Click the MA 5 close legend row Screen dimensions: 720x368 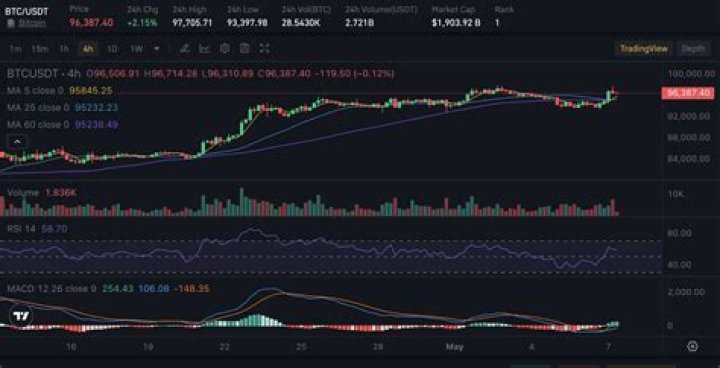[60, 91]
